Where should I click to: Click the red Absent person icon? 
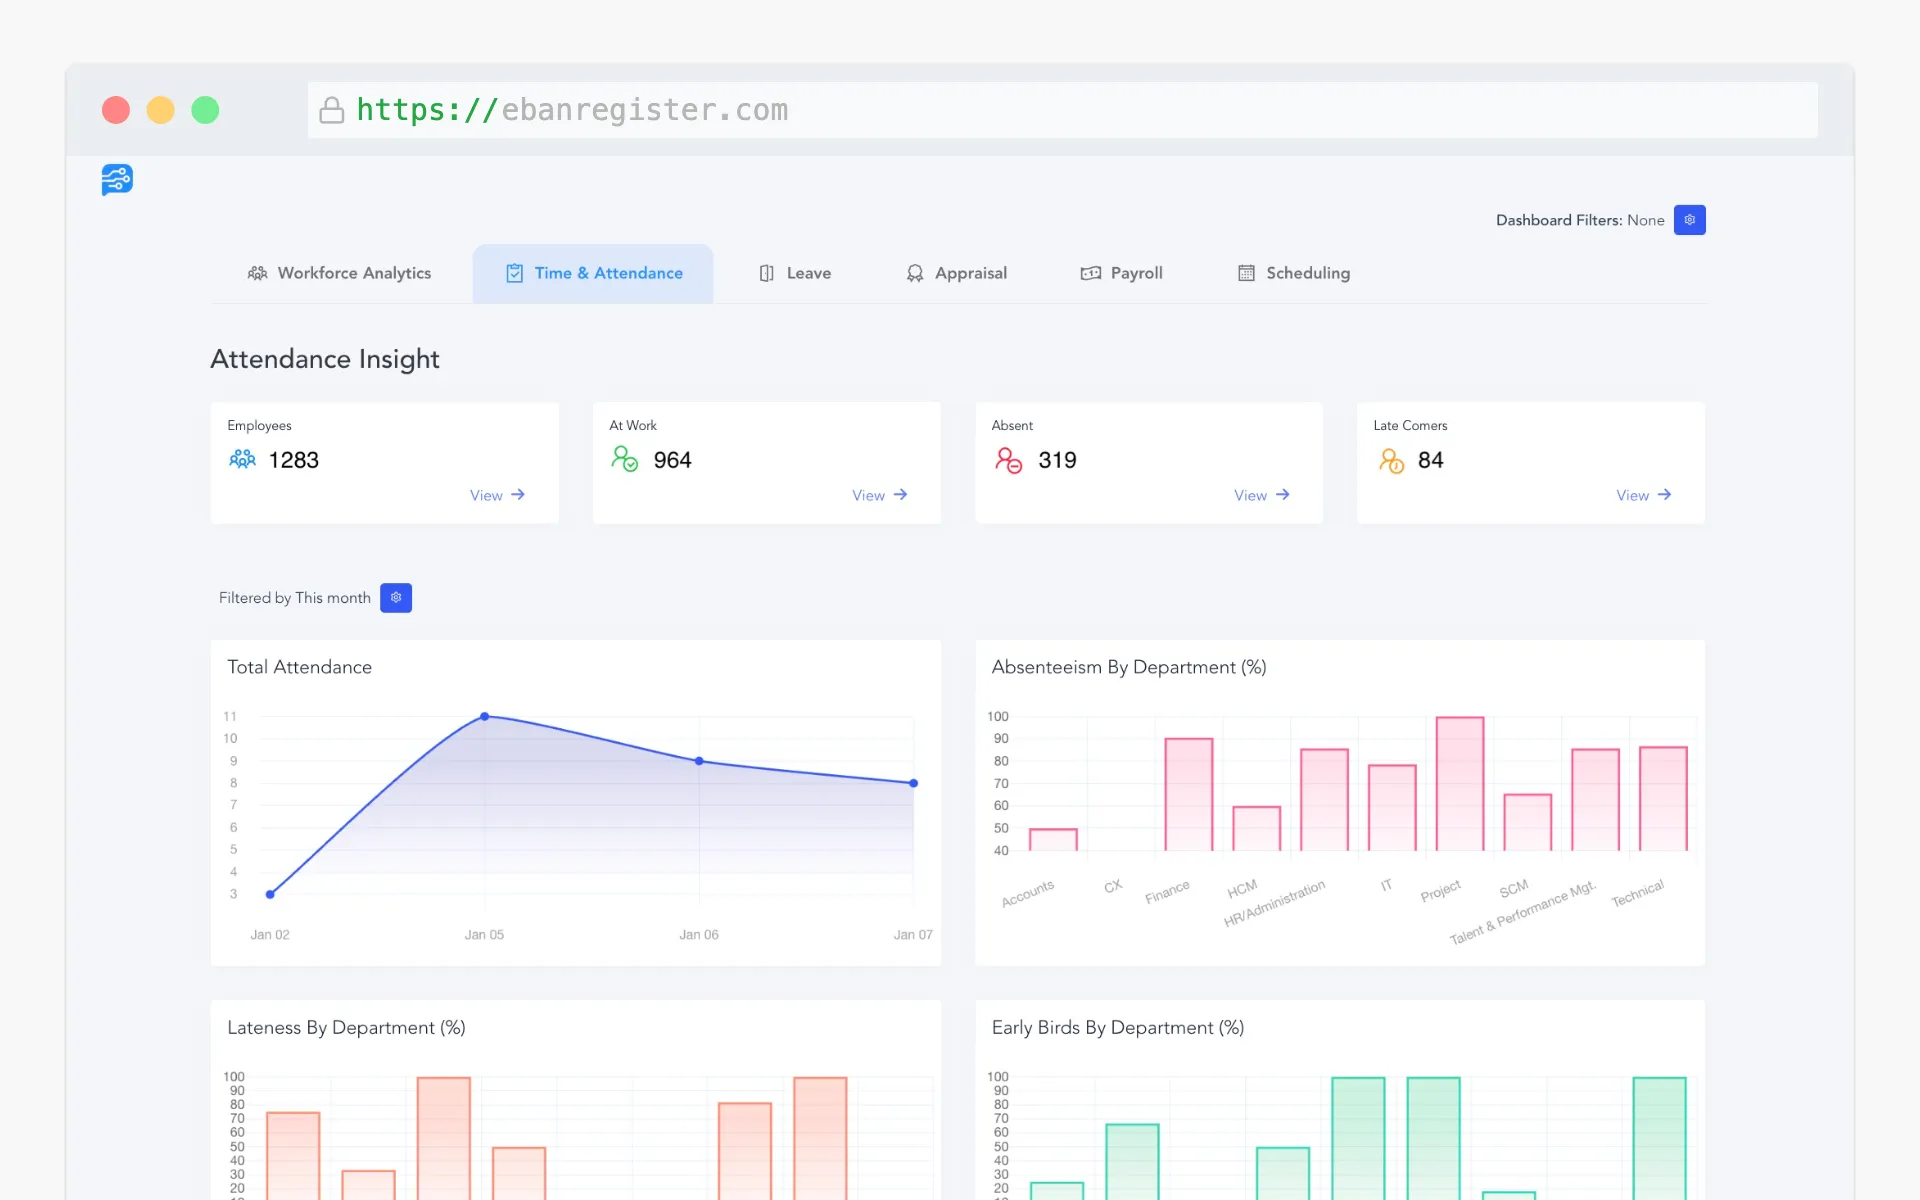click(x=1008, y=460)
